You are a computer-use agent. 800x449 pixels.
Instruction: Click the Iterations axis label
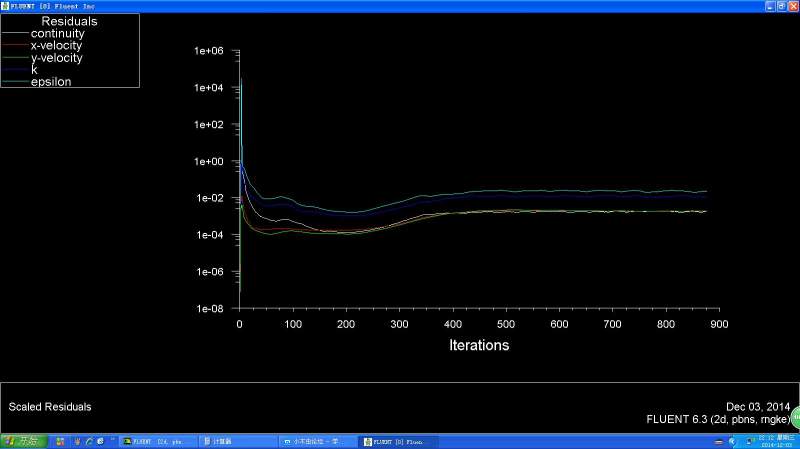click(479, 345)
